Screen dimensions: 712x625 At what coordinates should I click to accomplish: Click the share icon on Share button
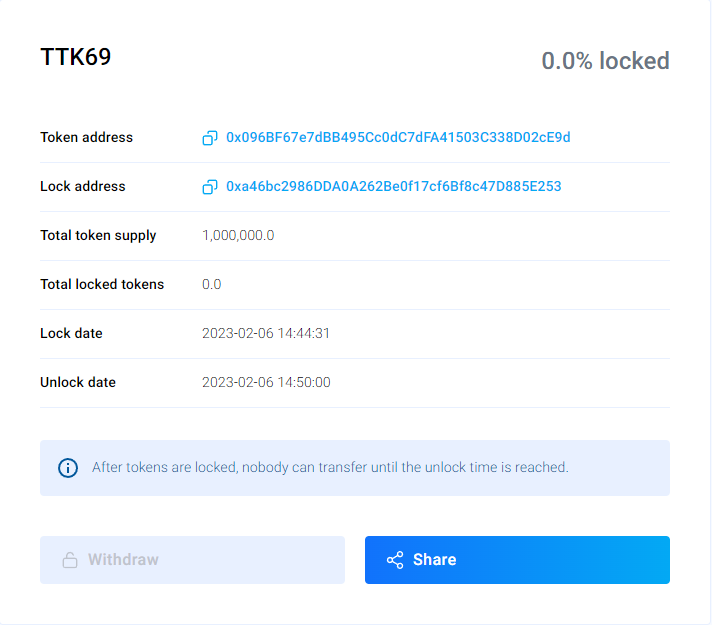pos(395,560)
